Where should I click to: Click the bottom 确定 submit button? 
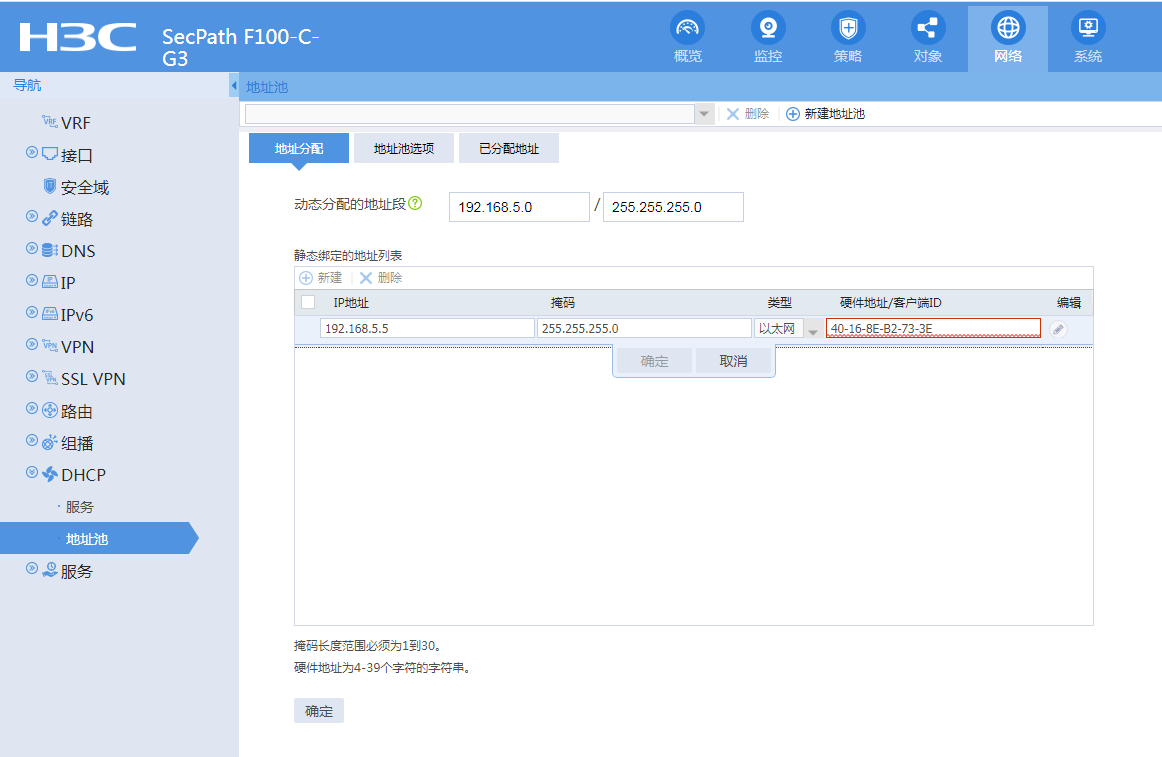pyautogui.click(x=319, y=711)
